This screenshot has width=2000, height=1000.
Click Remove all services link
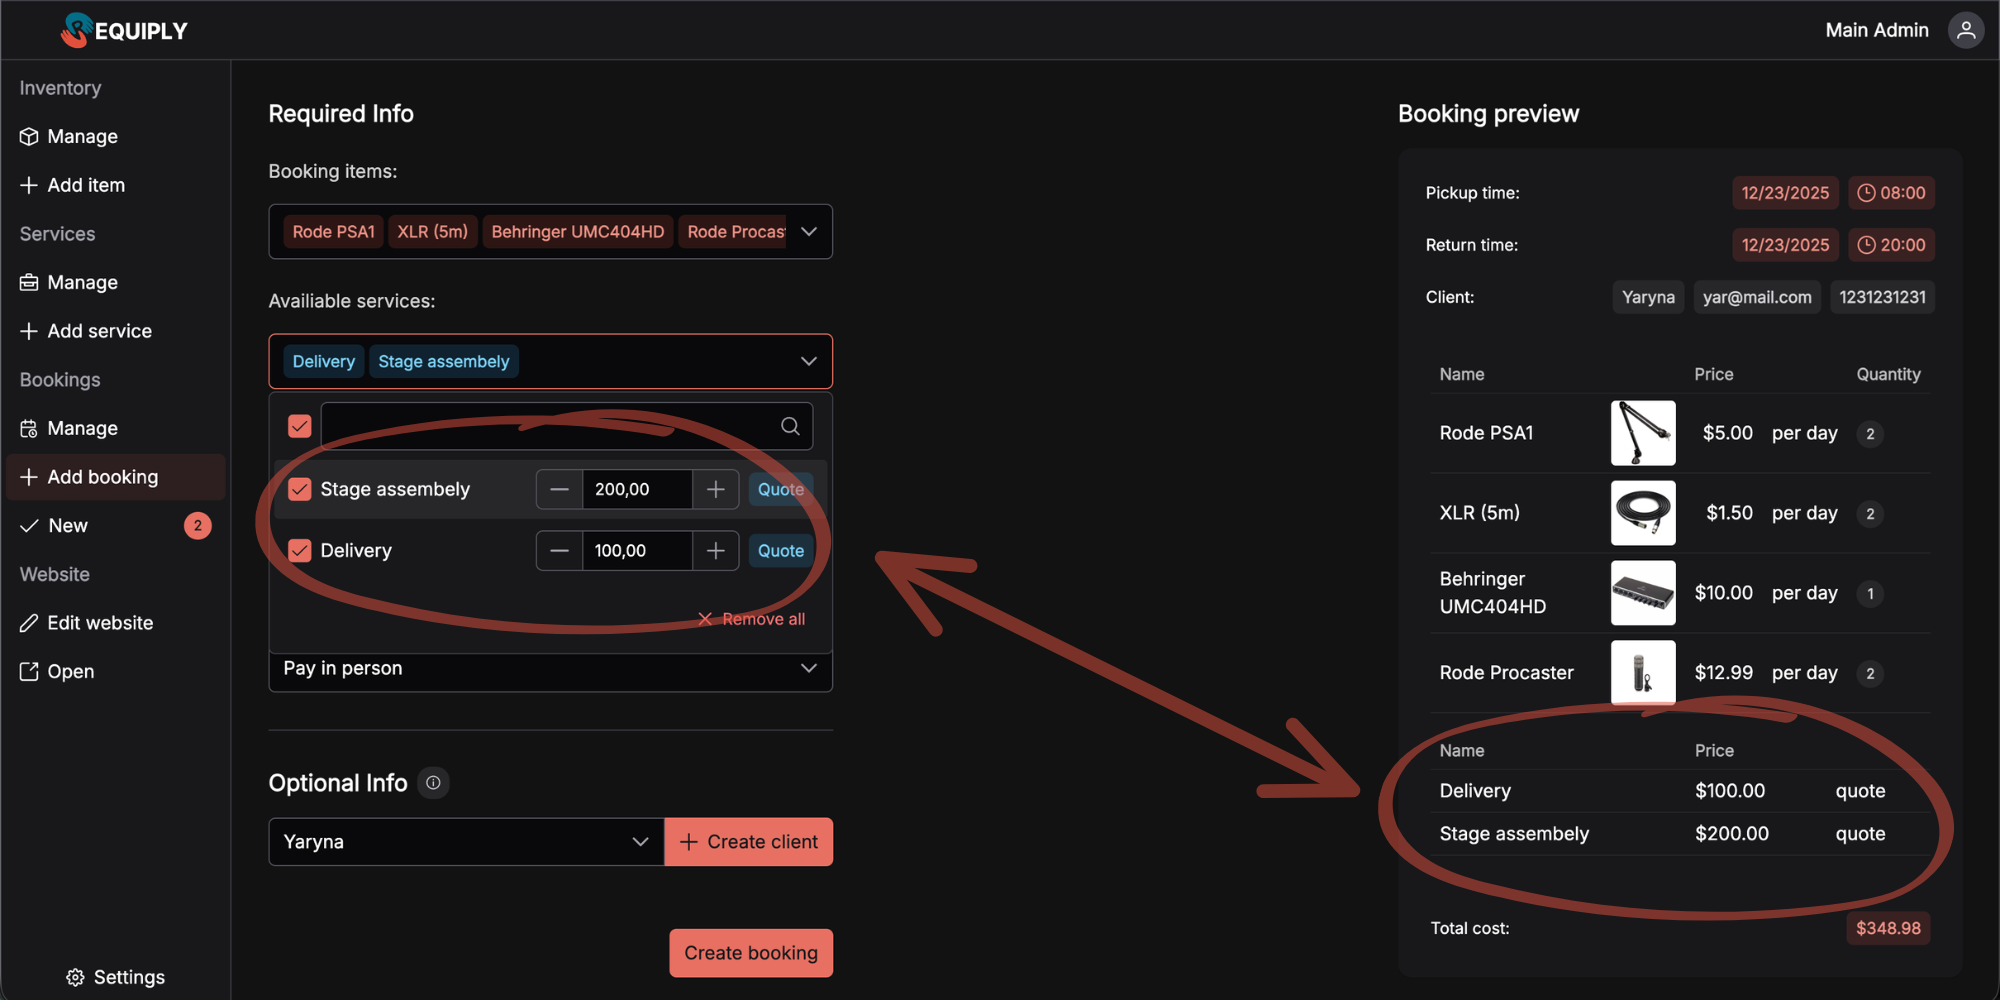point(752,619)
